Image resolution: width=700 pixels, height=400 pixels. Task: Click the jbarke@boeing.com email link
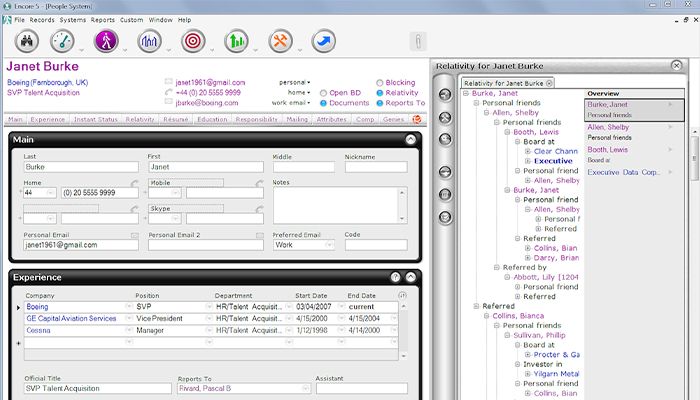tap(207, 103)
